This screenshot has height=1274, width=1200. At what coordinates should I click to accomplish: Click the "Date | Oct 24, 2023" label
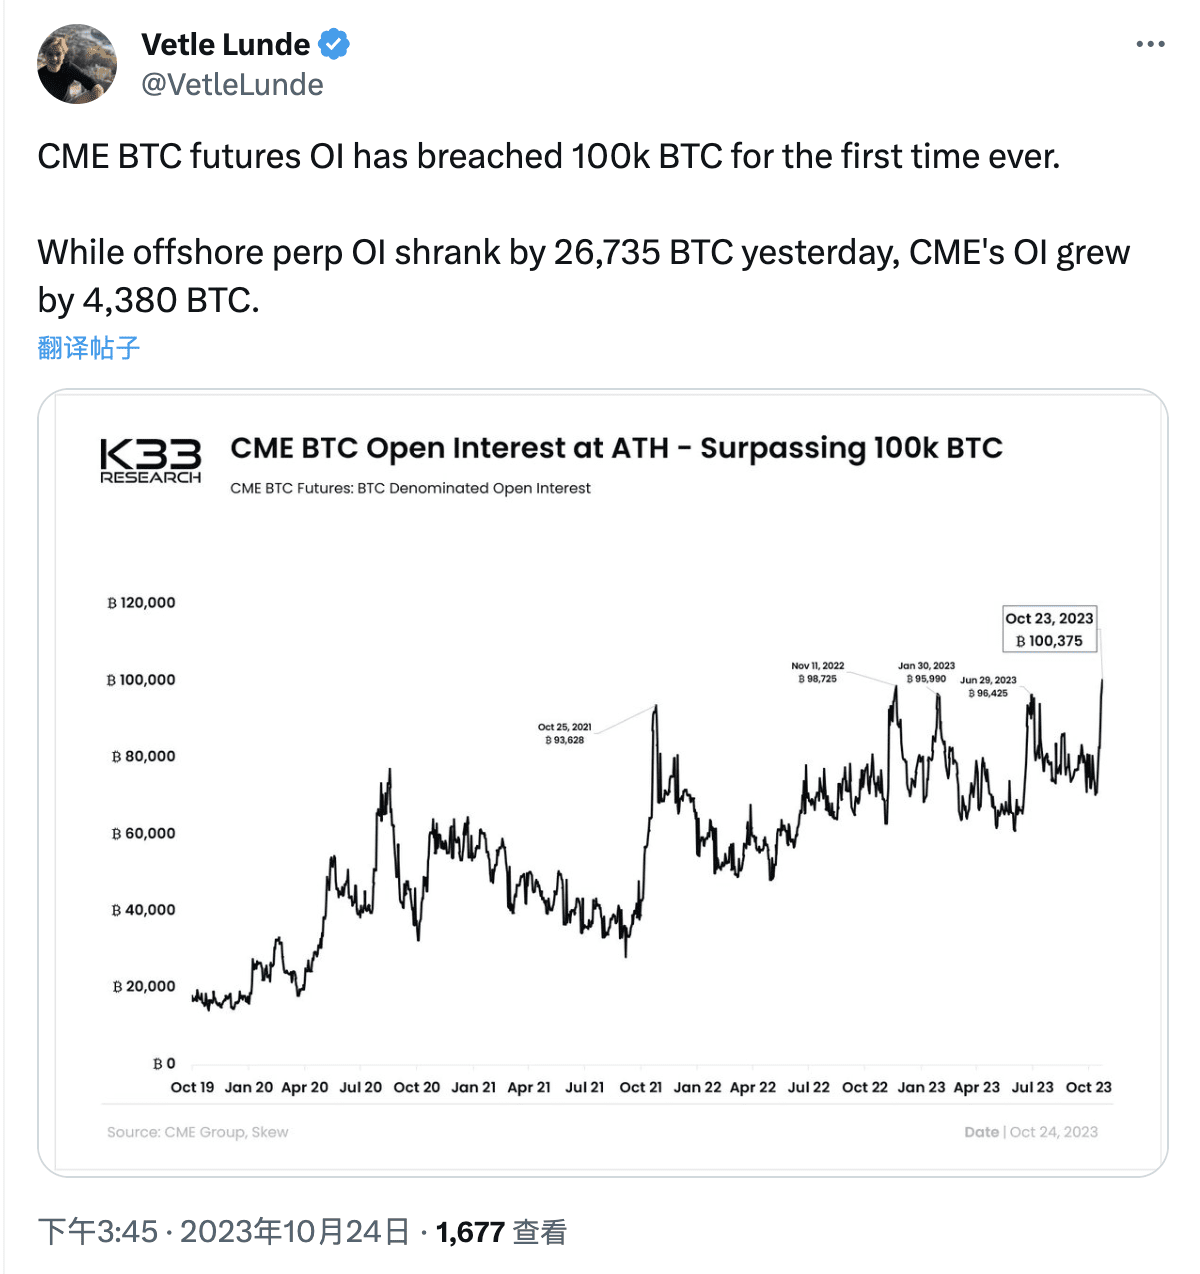click(x=1031, y=1131)
